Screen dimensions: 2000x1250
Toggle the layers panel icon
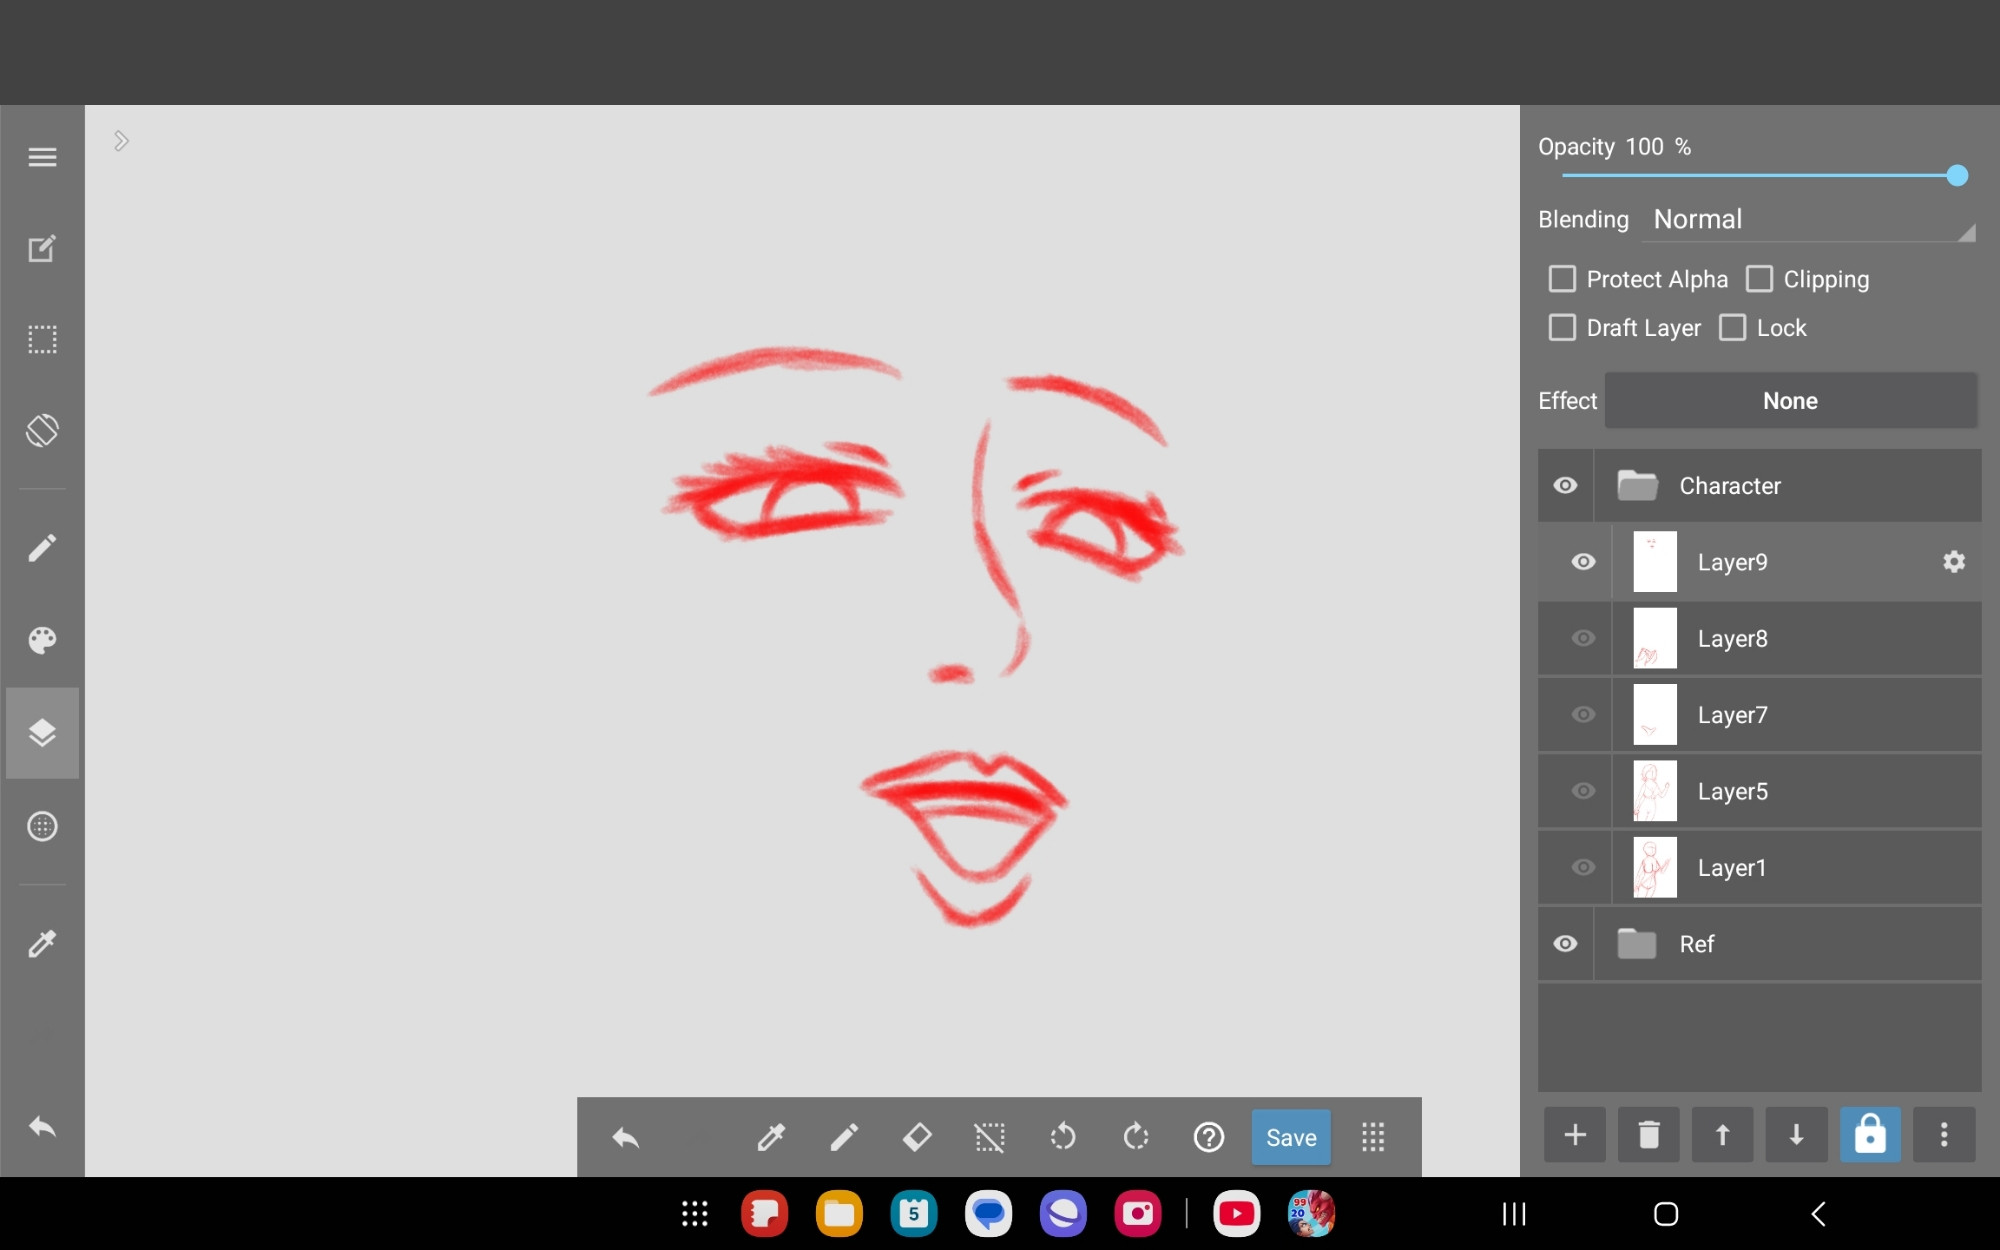coord(42,733)
